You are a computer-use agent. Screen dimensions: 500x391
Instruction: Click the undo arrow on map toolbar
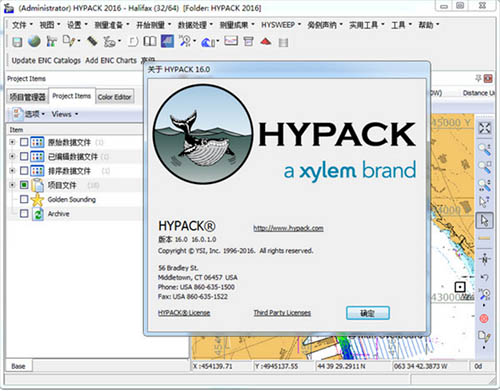[484, 277]
